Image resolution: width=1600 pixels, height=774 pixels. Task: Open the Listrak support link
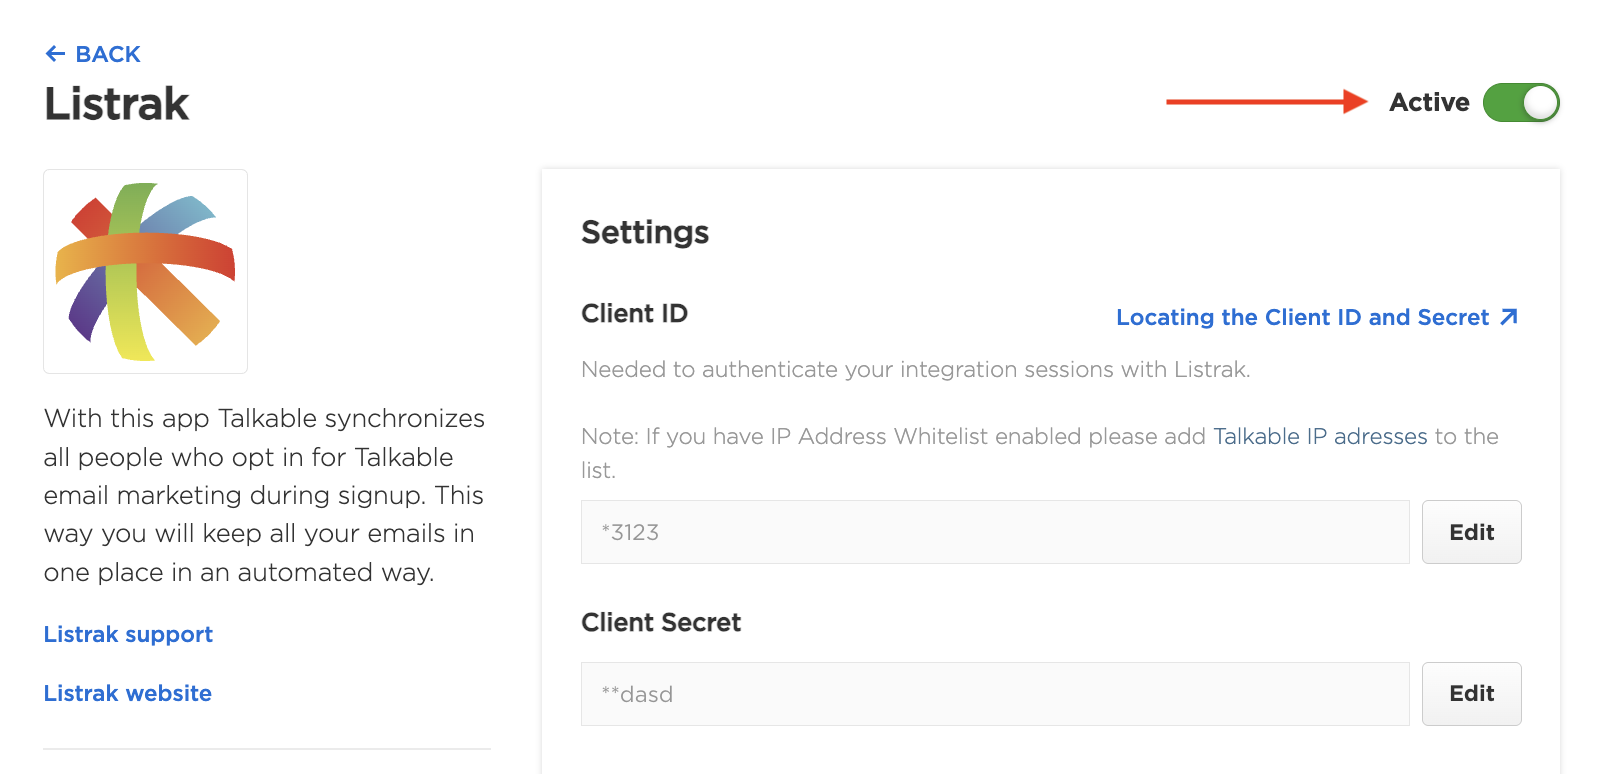click(x=128, y=634)
